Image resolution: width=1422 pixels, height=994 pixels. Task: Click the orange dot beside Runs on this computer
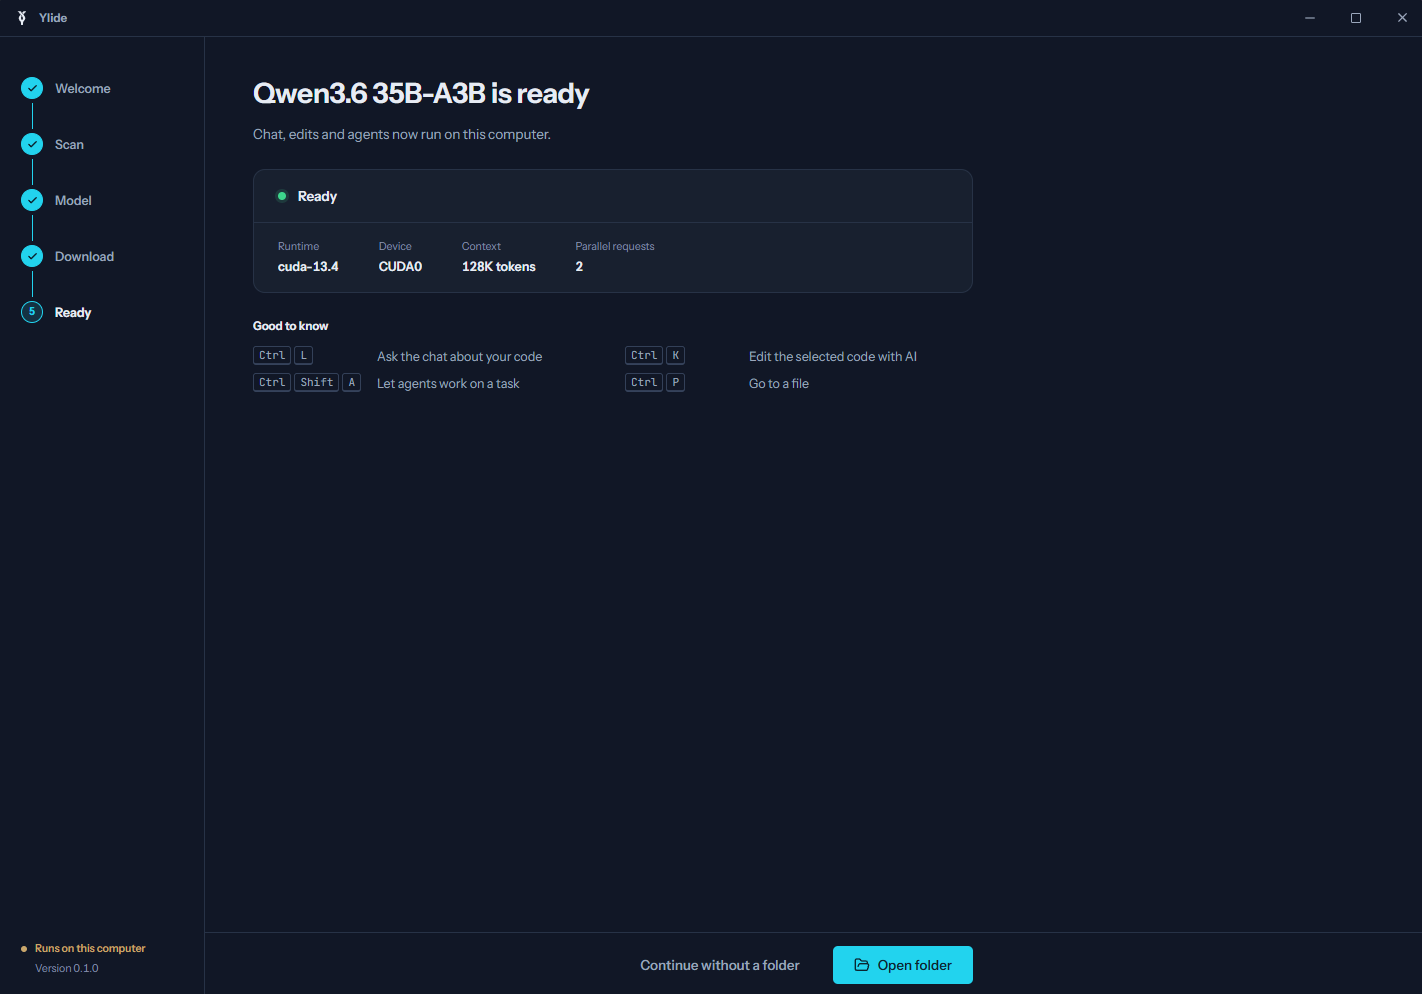[24, 949]
